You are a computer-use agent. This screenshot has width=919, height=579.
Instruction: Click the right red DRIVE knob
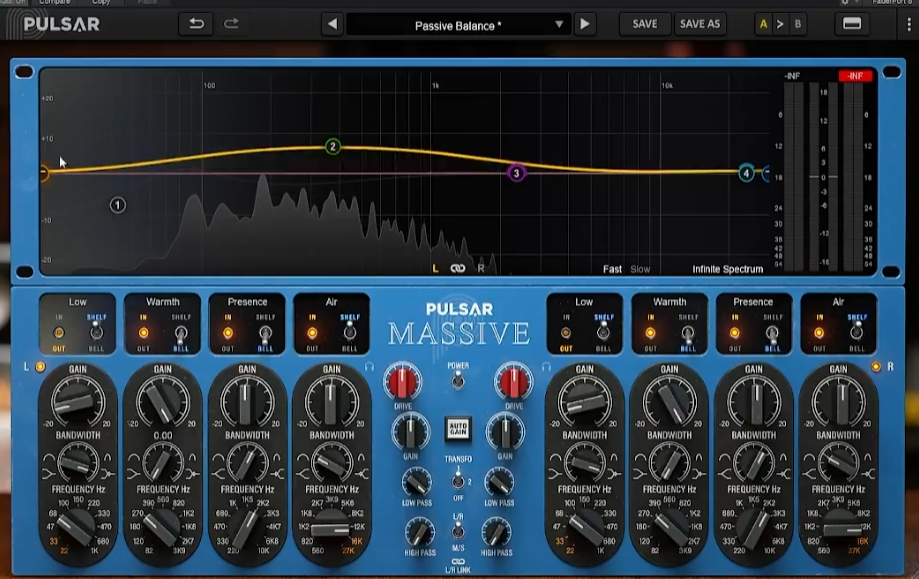pos(513,382)
